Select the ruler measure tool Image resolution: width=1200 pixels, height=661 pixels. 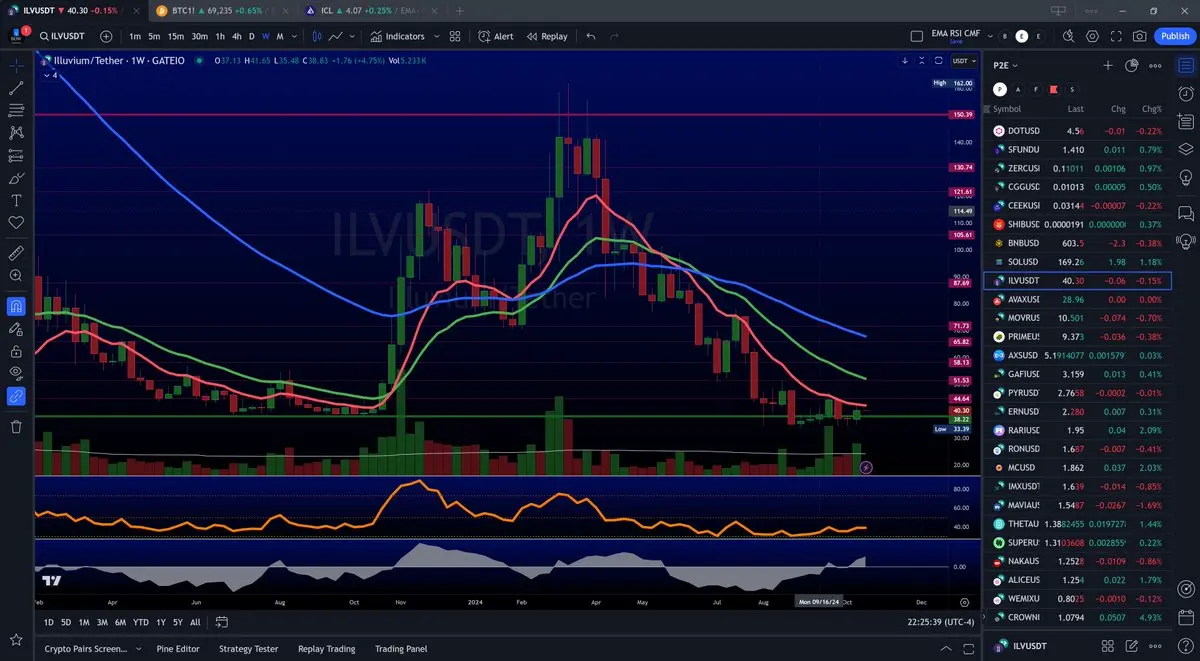point(16,252)
